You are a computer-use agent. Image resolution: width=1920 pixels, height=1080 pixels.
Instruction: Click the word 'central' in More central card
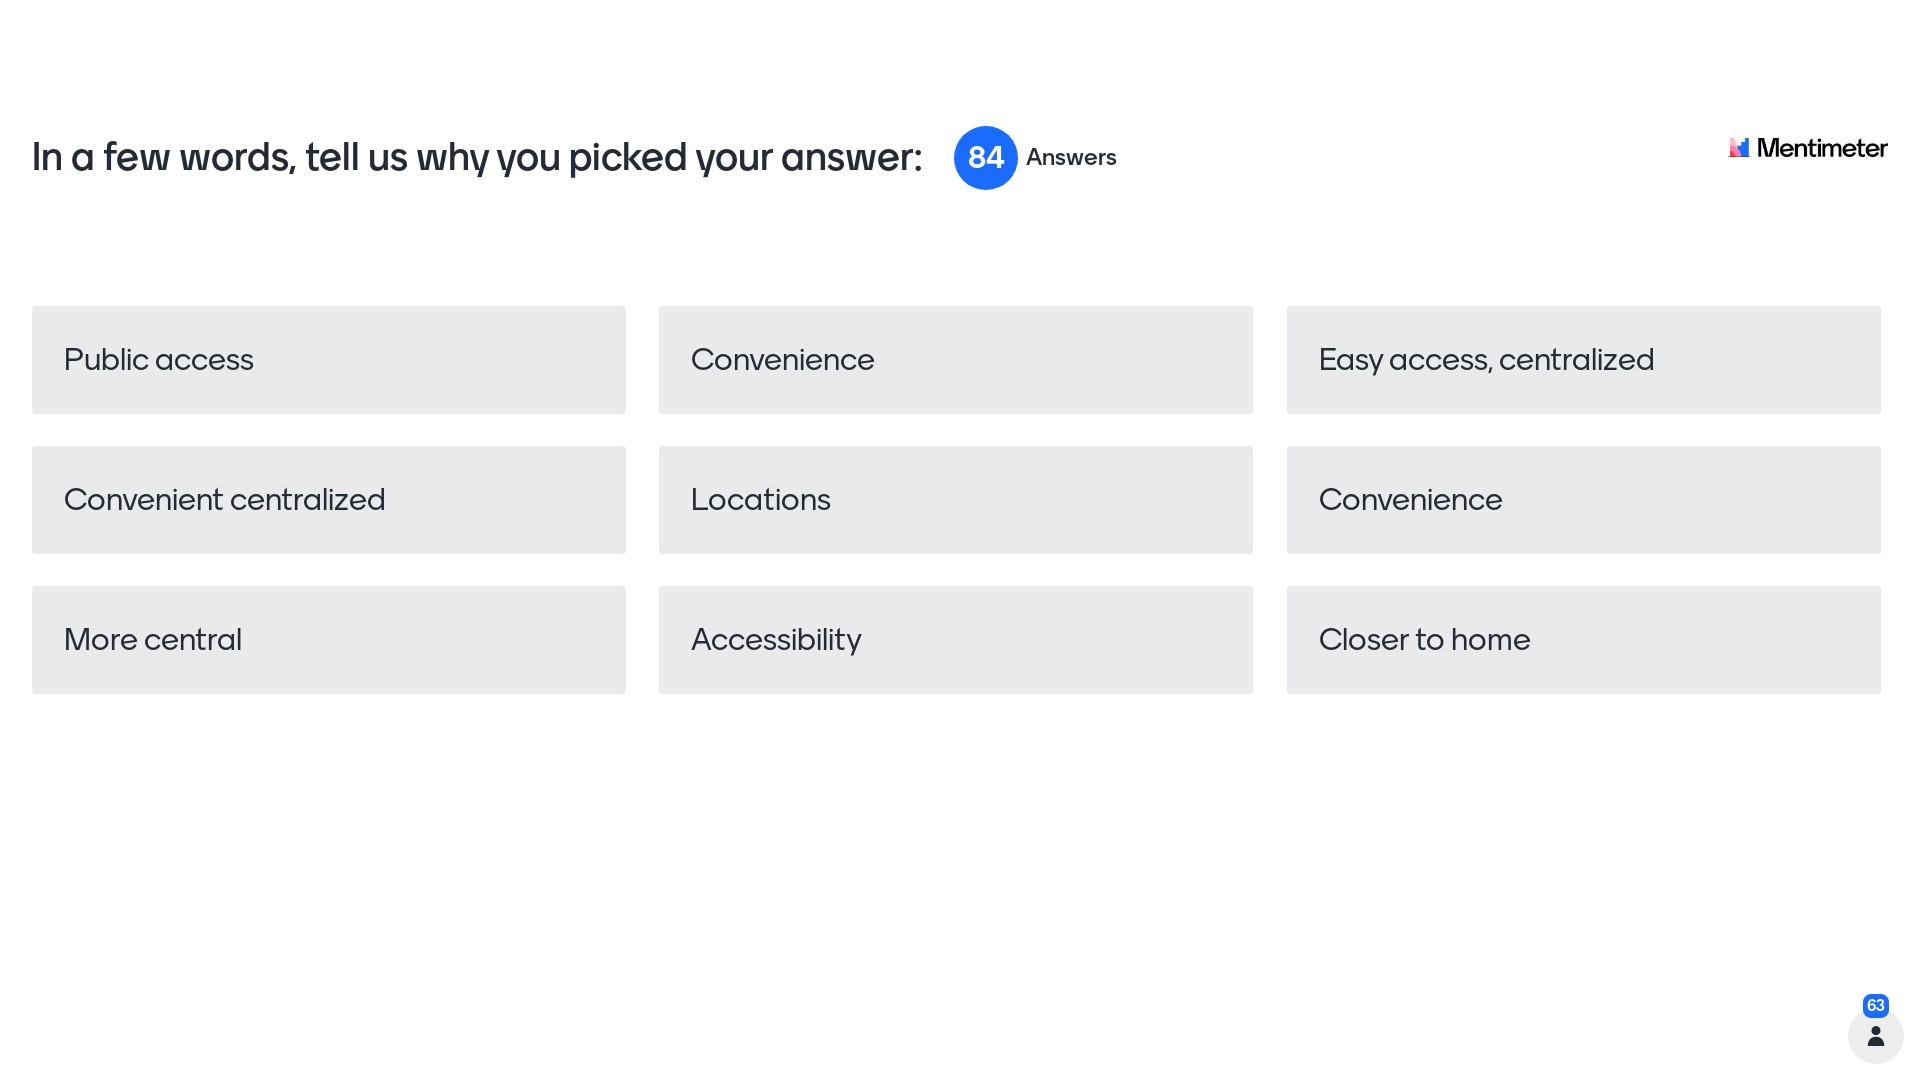coord(194,640)
